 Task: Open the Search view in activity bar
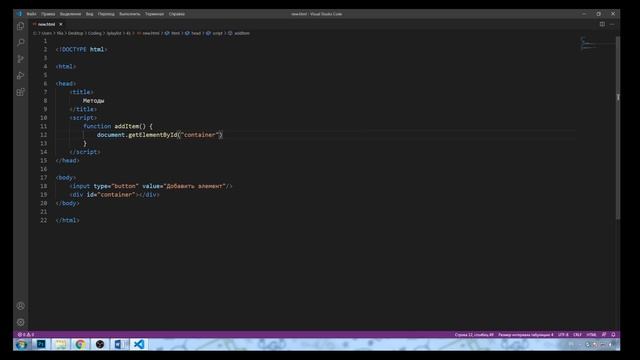pos(20,43)
